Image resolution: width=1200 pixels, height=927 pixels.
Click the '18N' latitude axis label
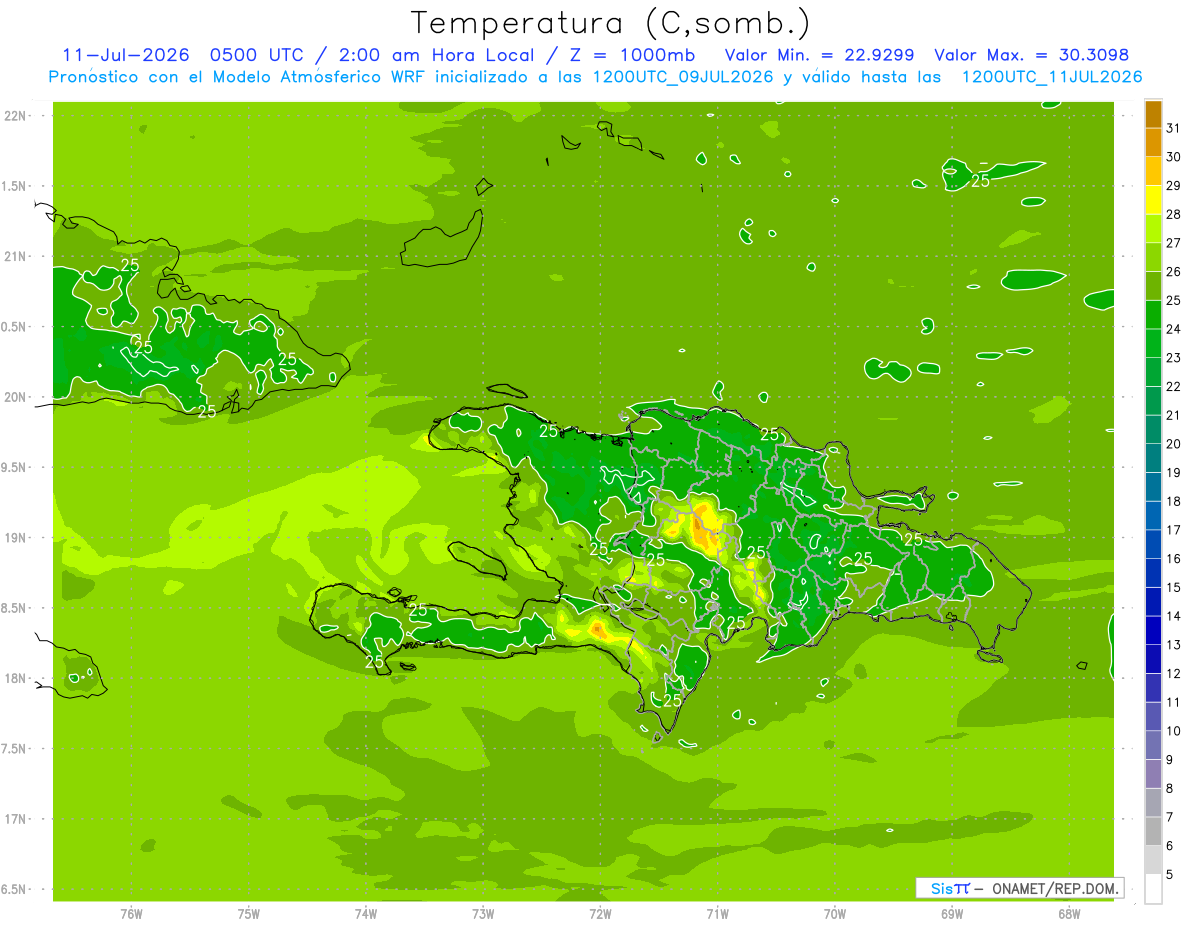coord(15,679)
